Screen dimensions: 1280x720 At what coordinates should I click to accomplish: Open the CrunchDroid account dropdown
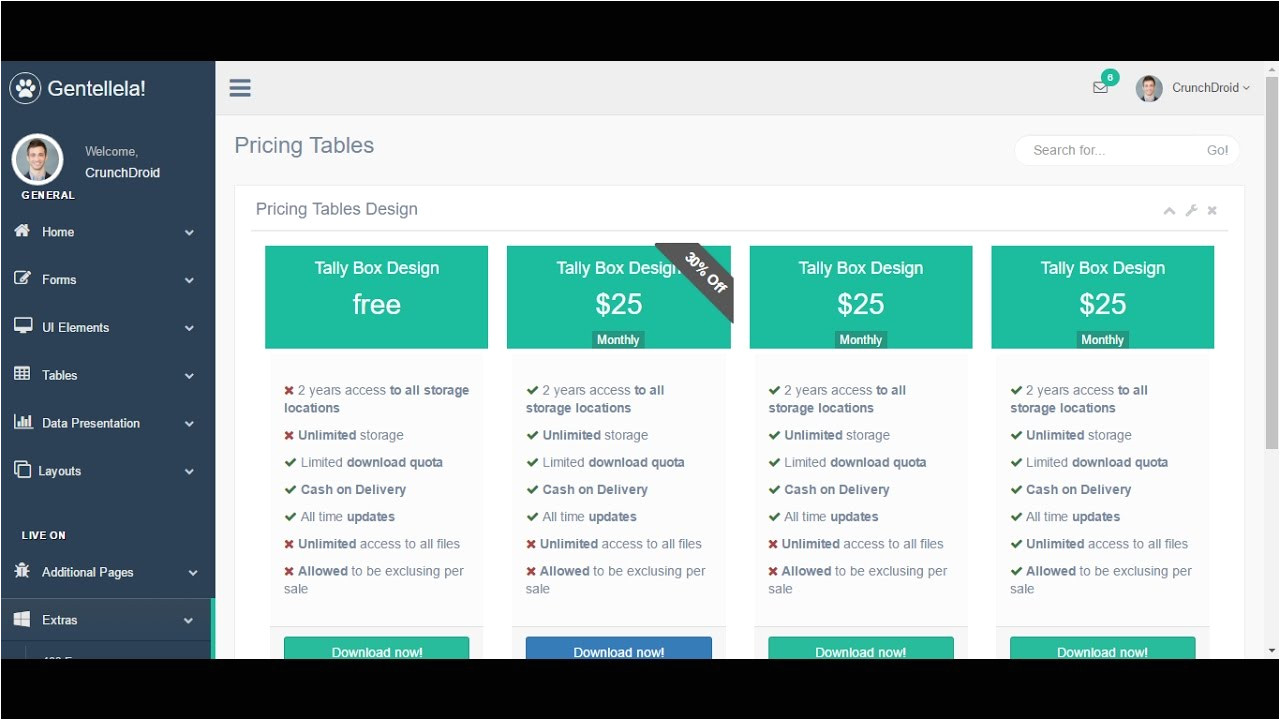click(1197, 88)
